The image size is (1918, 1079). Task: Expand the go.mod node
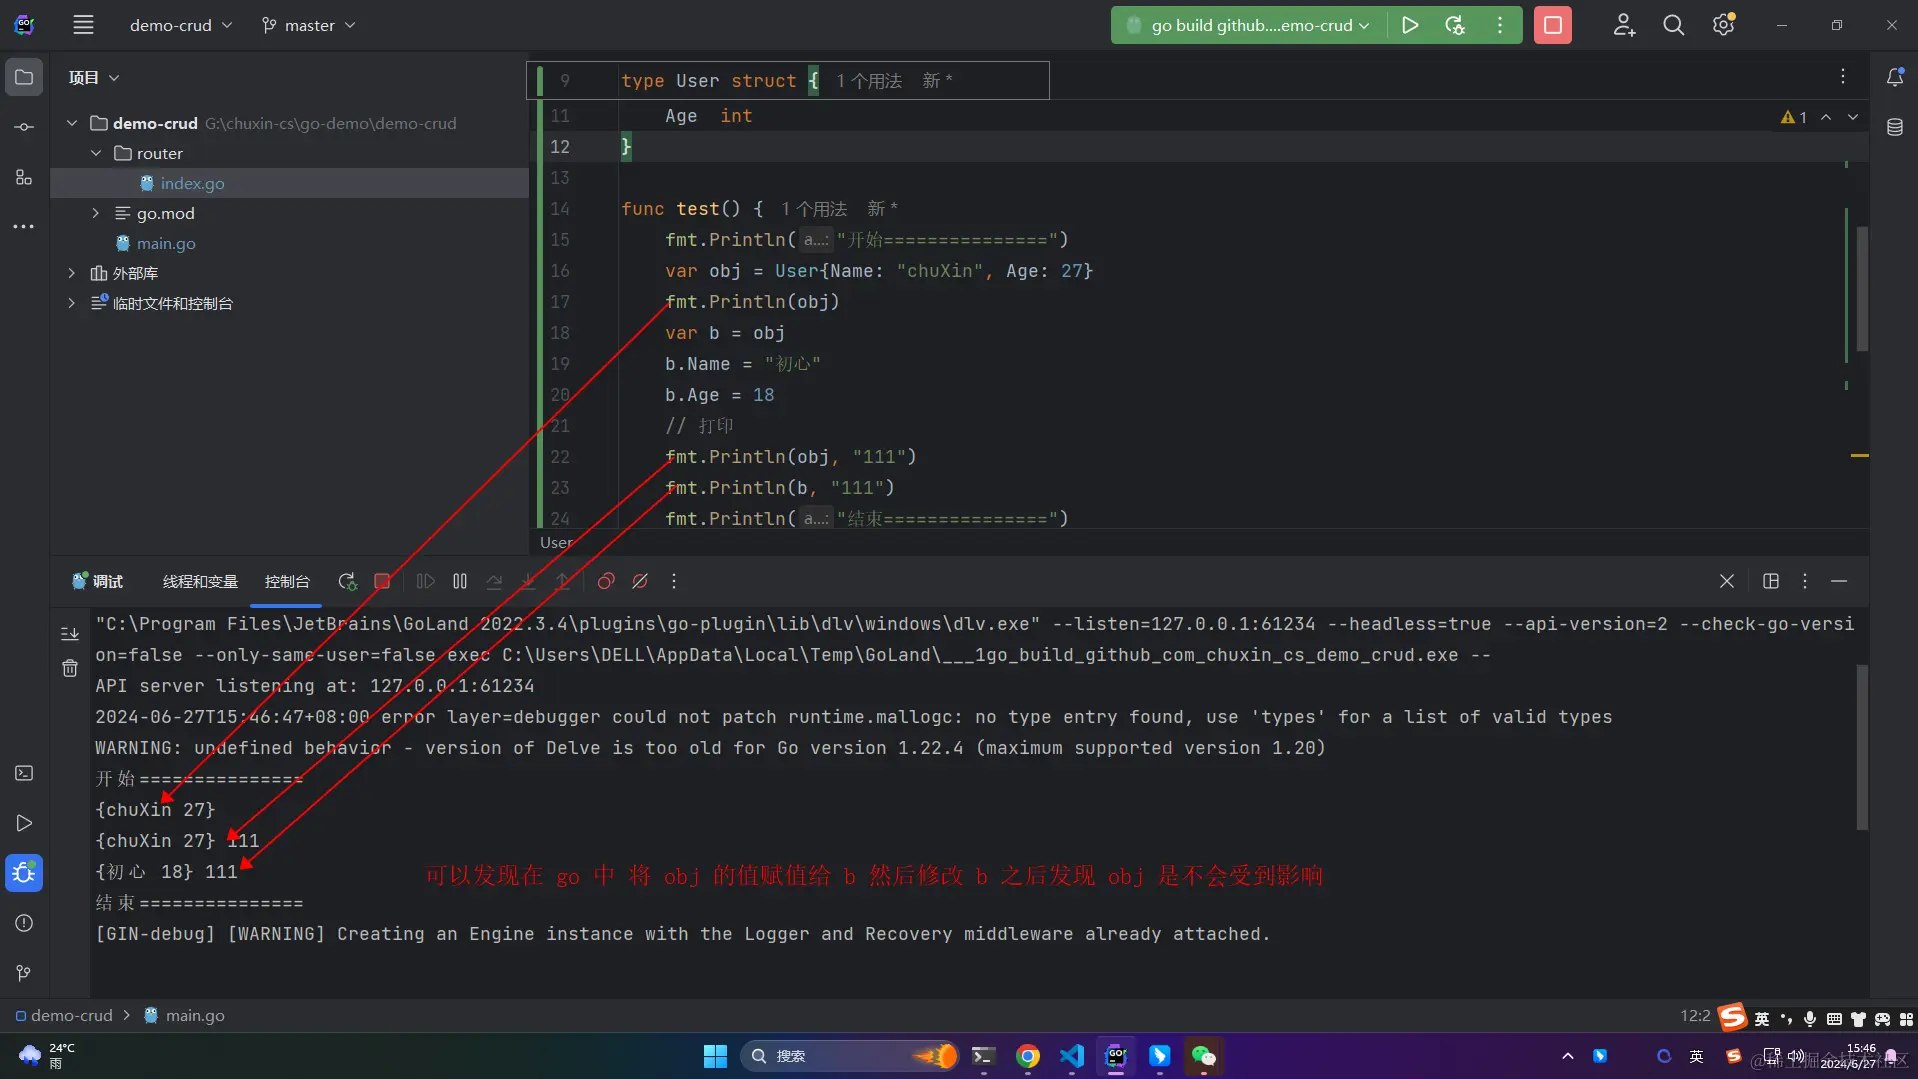(96, 213)
